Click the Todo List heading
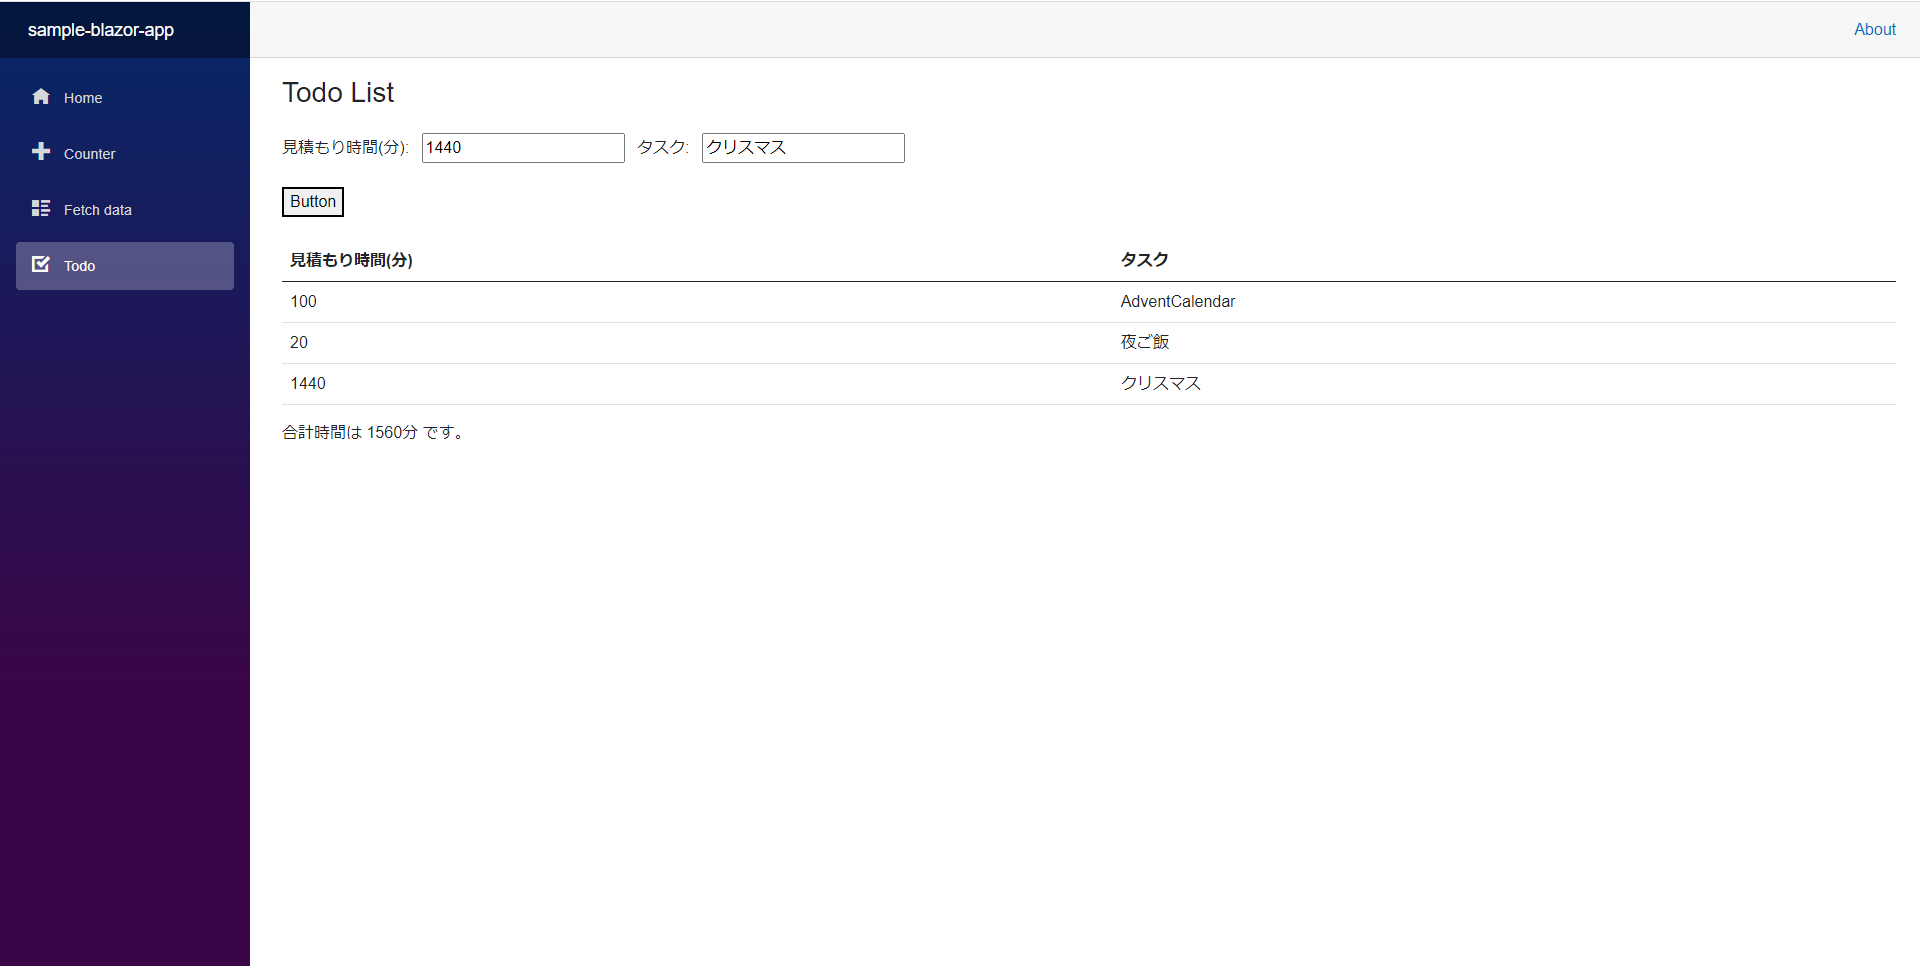The image size is (1920, 966). (x=338, y=92)
